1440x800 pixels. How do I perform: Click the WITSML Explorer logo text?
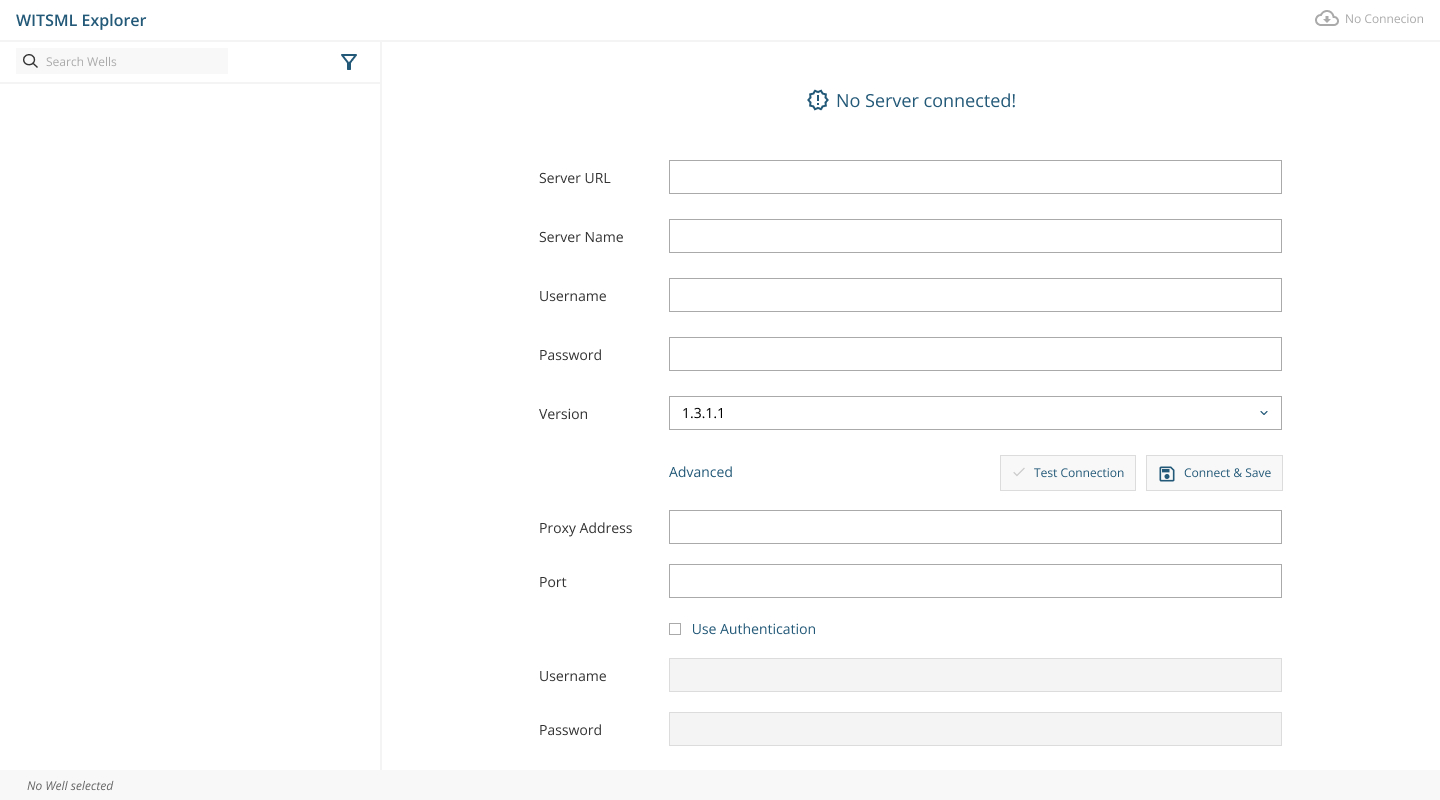coord(80,20)
